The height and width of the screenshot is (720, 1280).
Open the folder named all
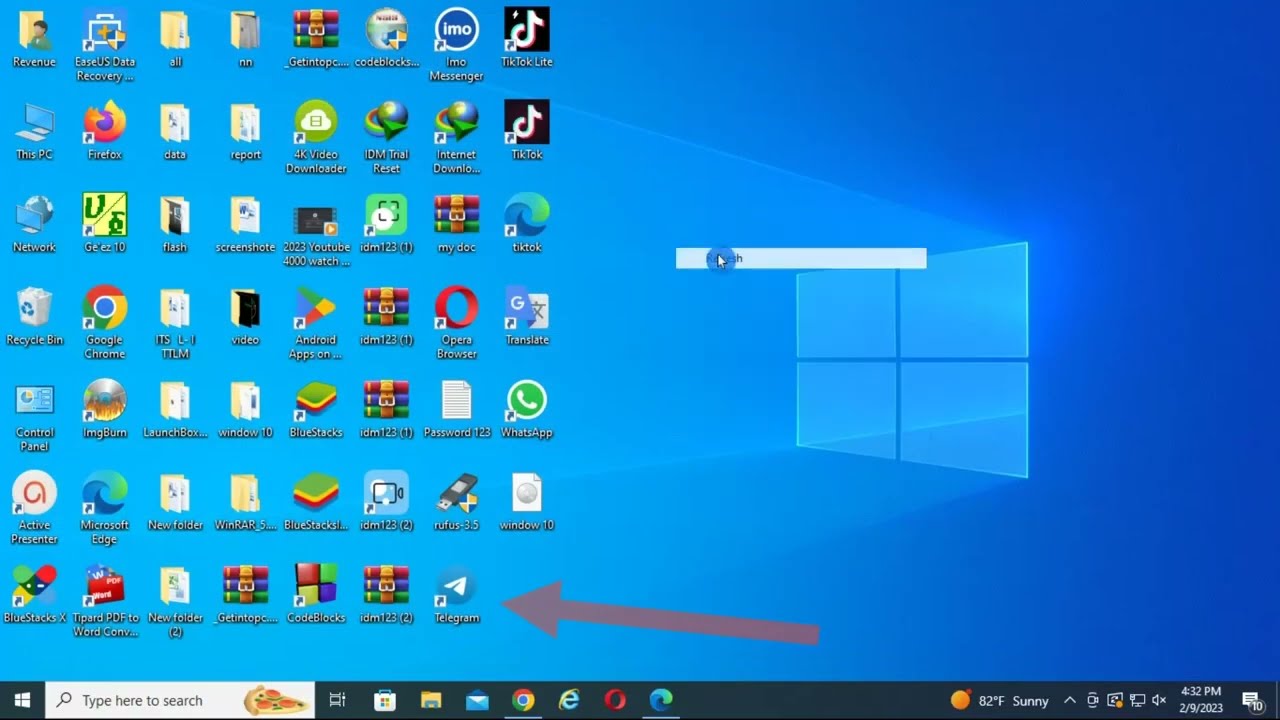click(x=175, y=39)
